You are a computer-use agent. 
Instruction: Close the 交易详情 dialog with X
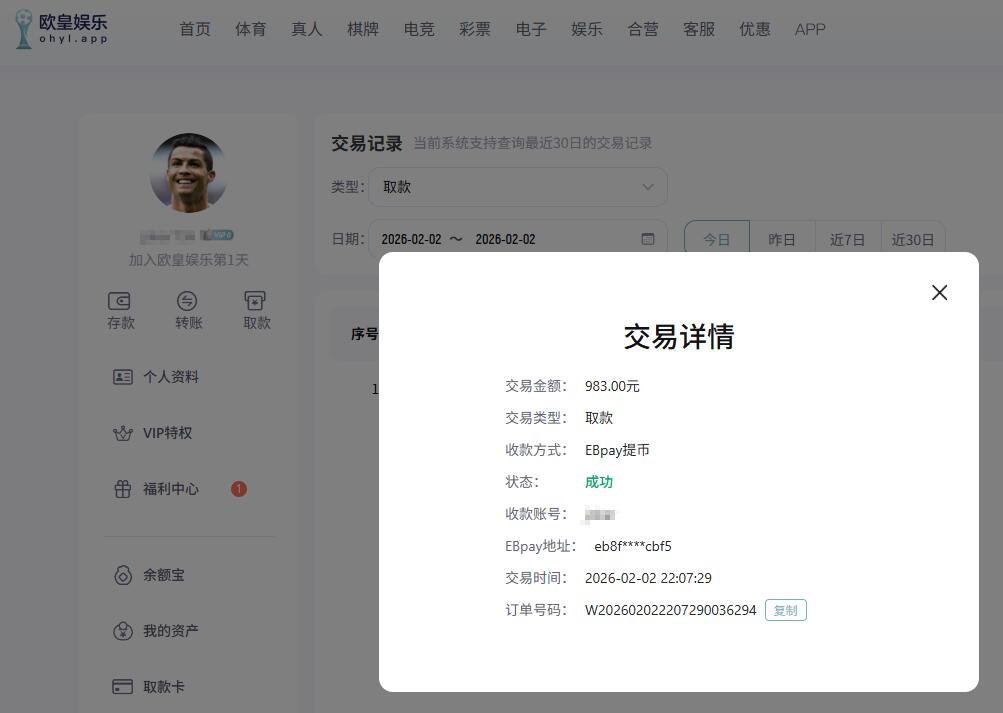point(939,292)
